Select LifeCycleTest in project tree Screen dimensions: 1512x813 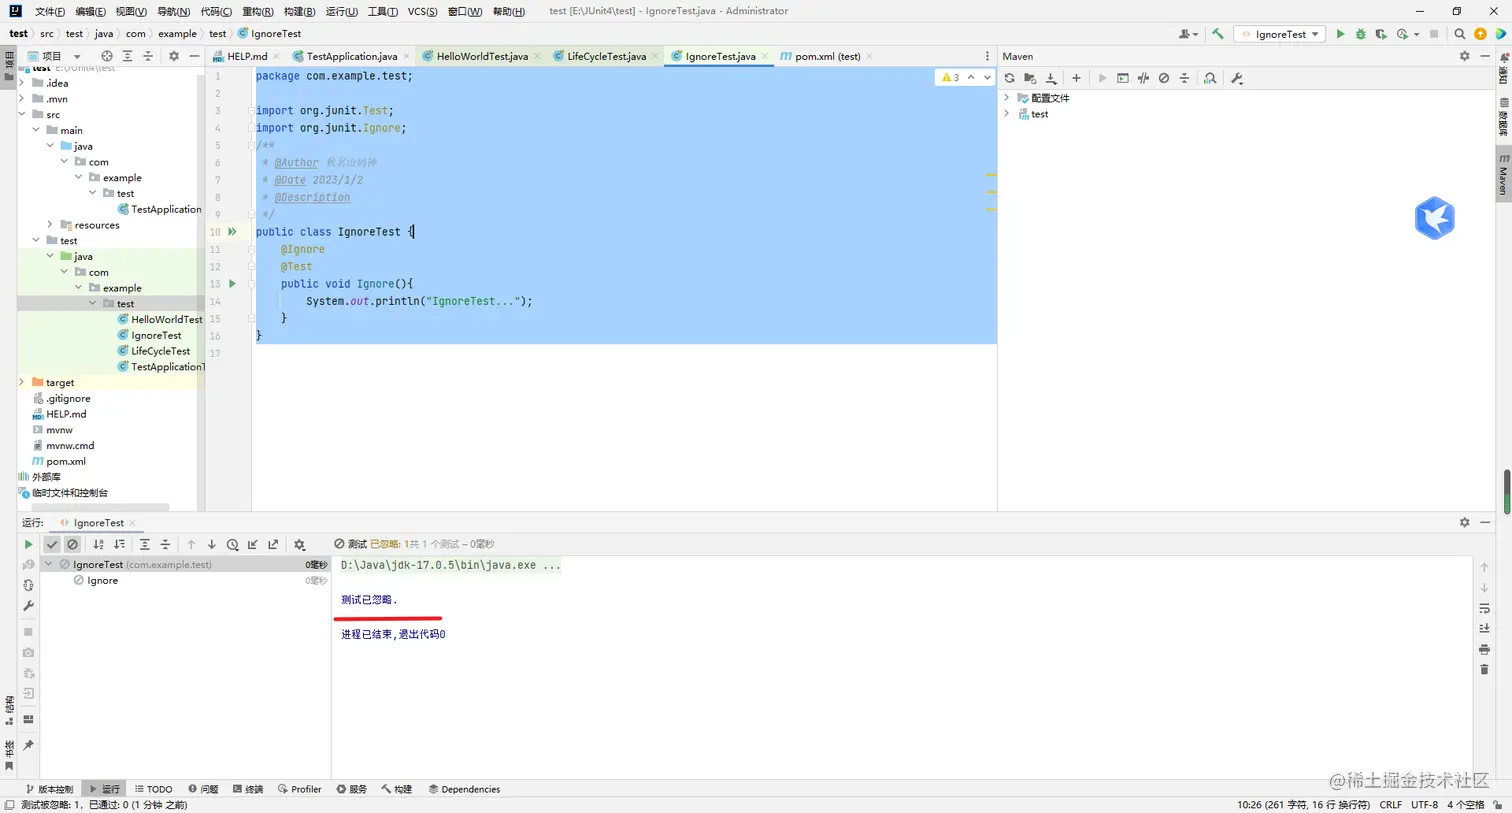click(160, 351)
